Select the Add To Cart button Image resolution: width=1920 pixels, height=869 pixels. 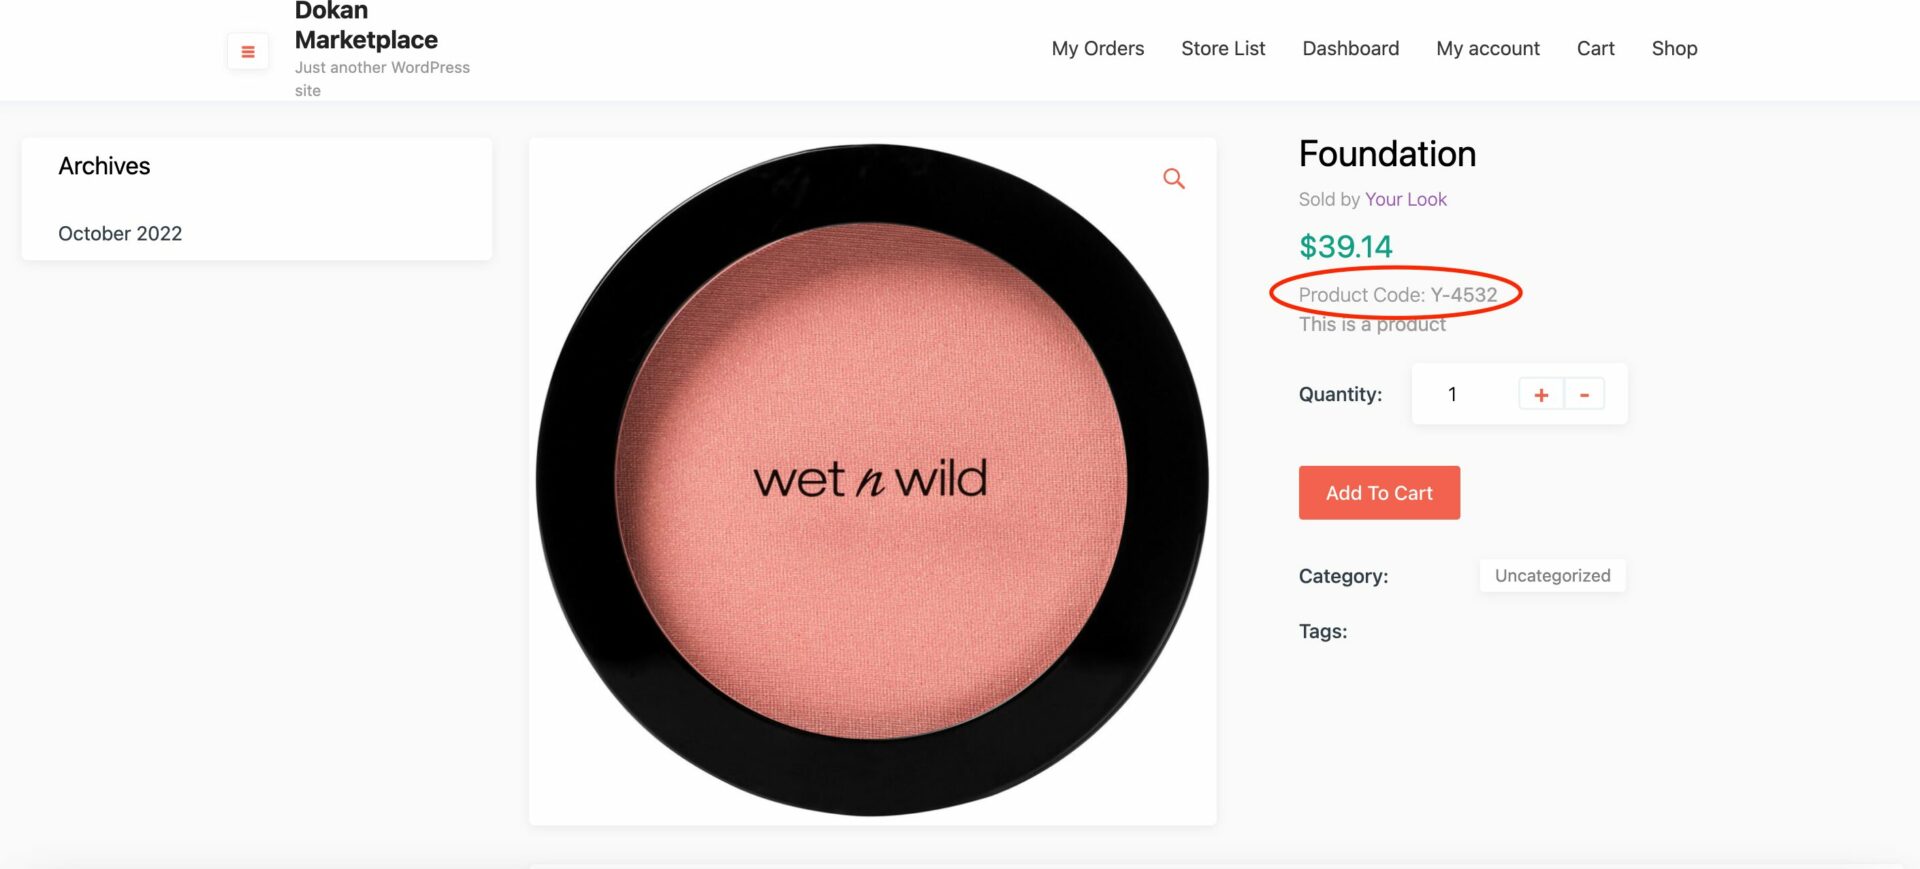[x=1379, y=492]
